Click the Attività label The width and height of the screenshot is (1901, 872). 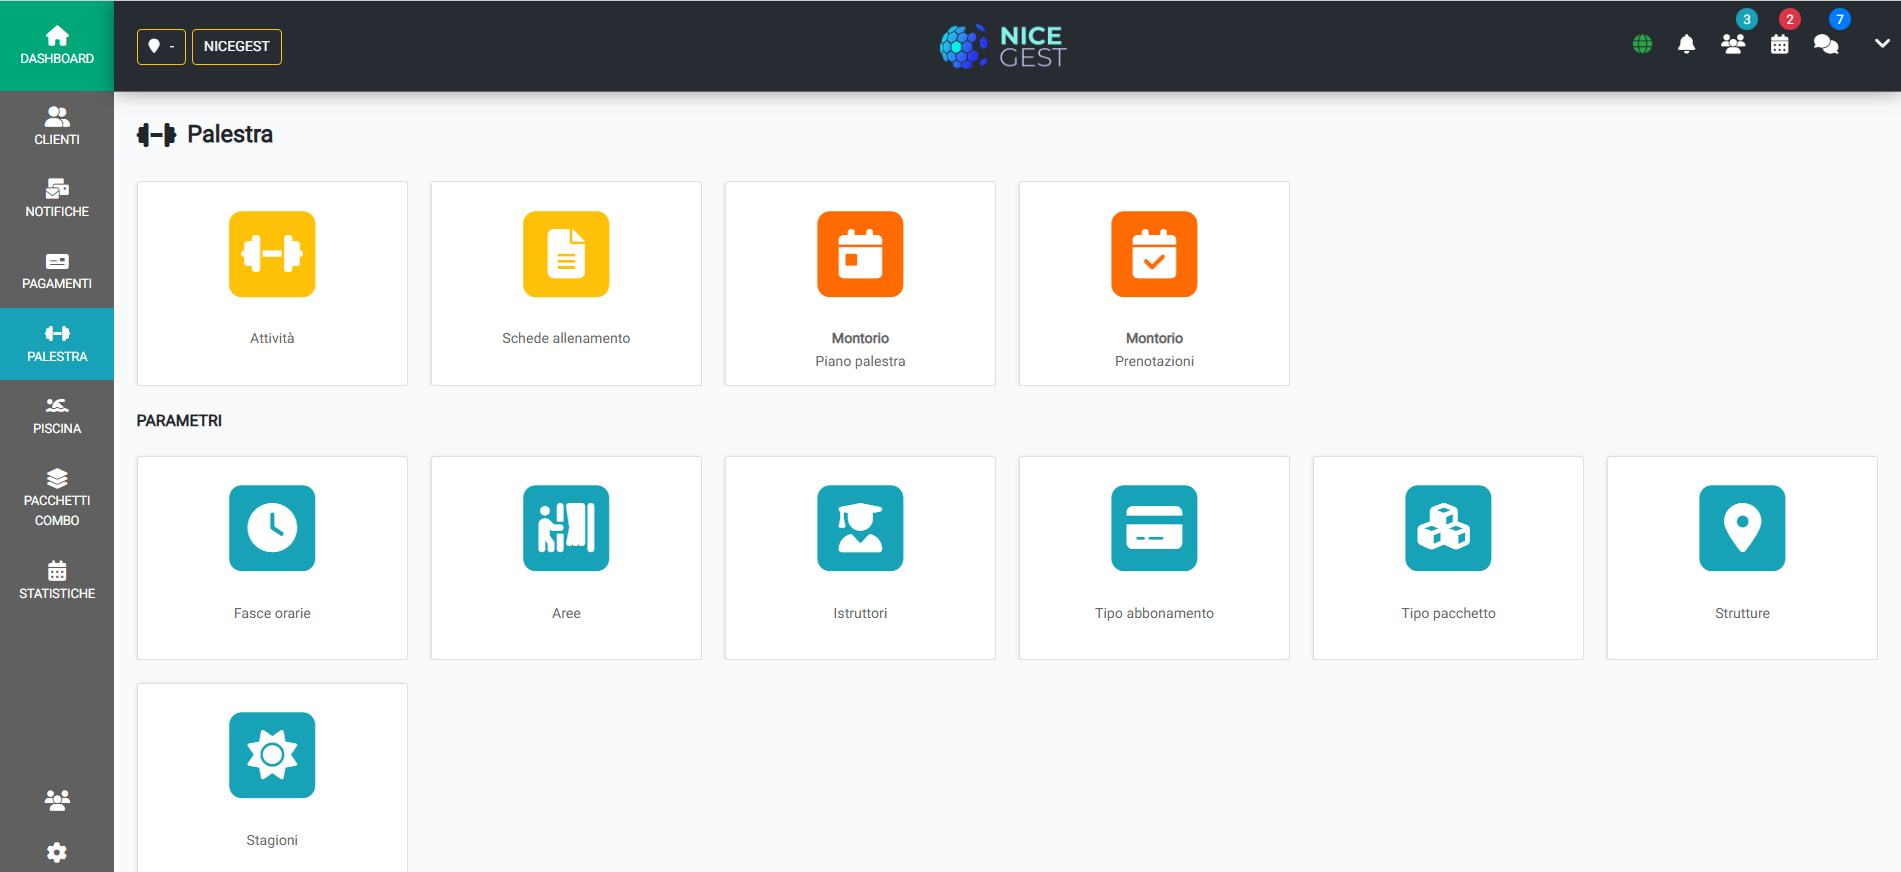272,338
